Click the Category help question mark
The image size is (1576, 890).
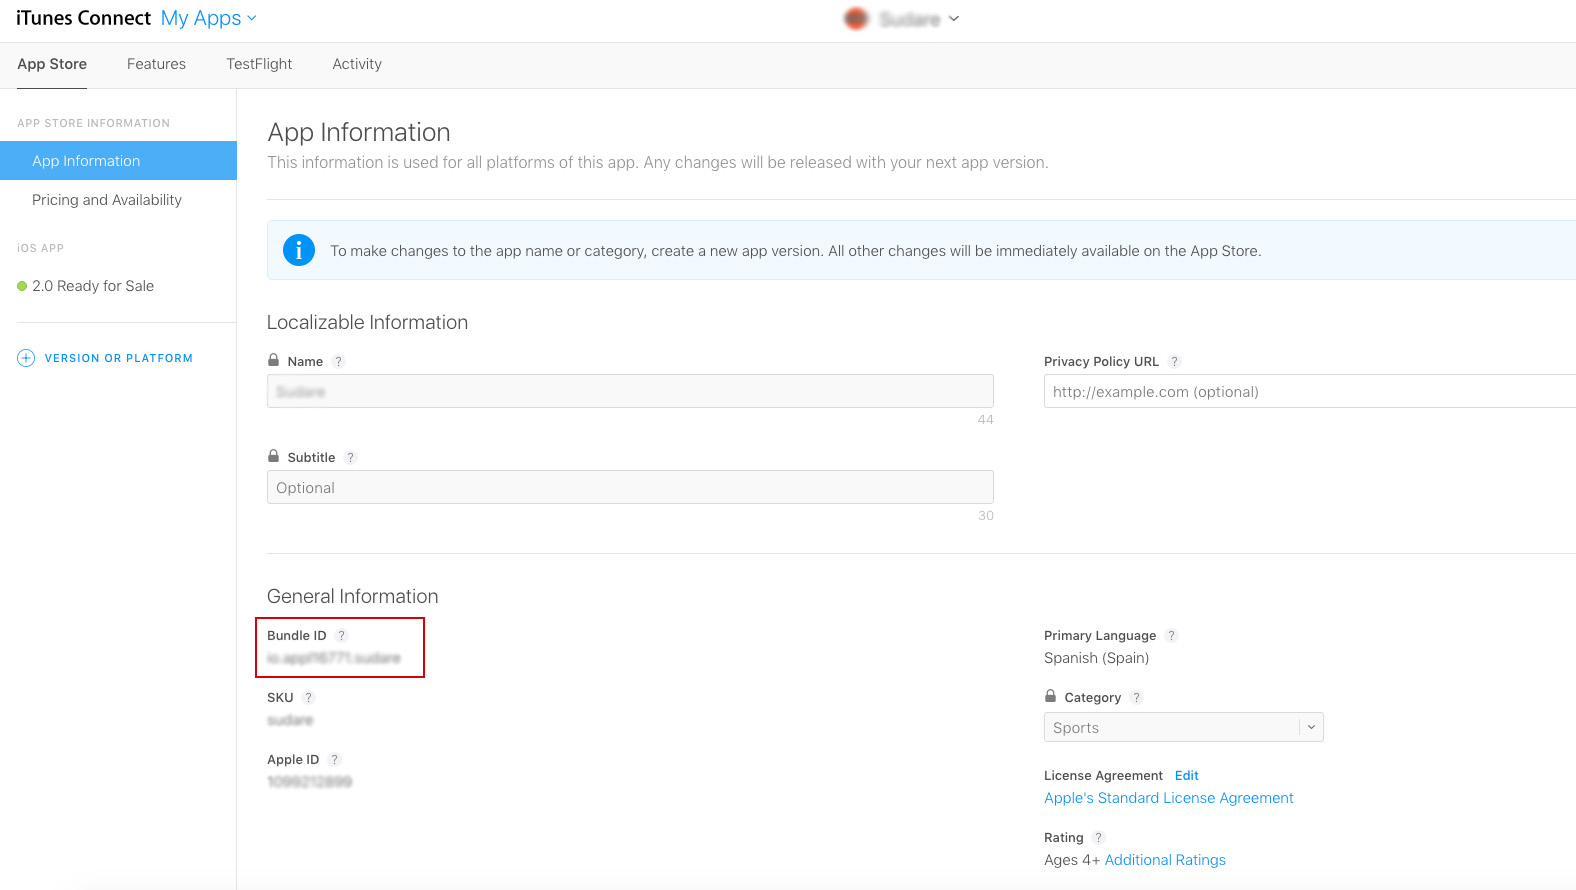tap(1137, 698)
